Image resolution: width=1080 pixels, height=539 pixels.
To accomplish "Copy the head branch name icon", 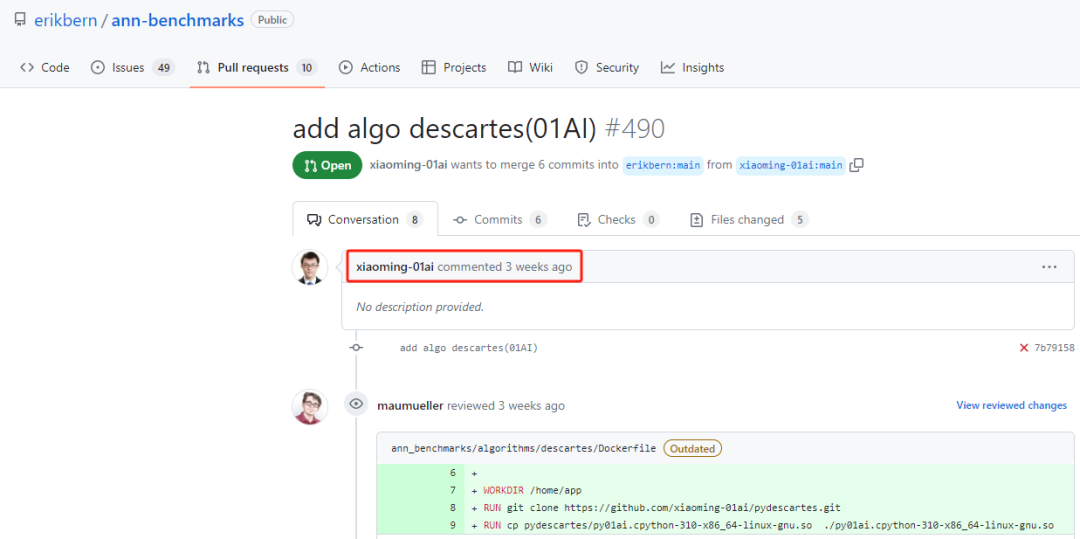I will click(857, 165).
